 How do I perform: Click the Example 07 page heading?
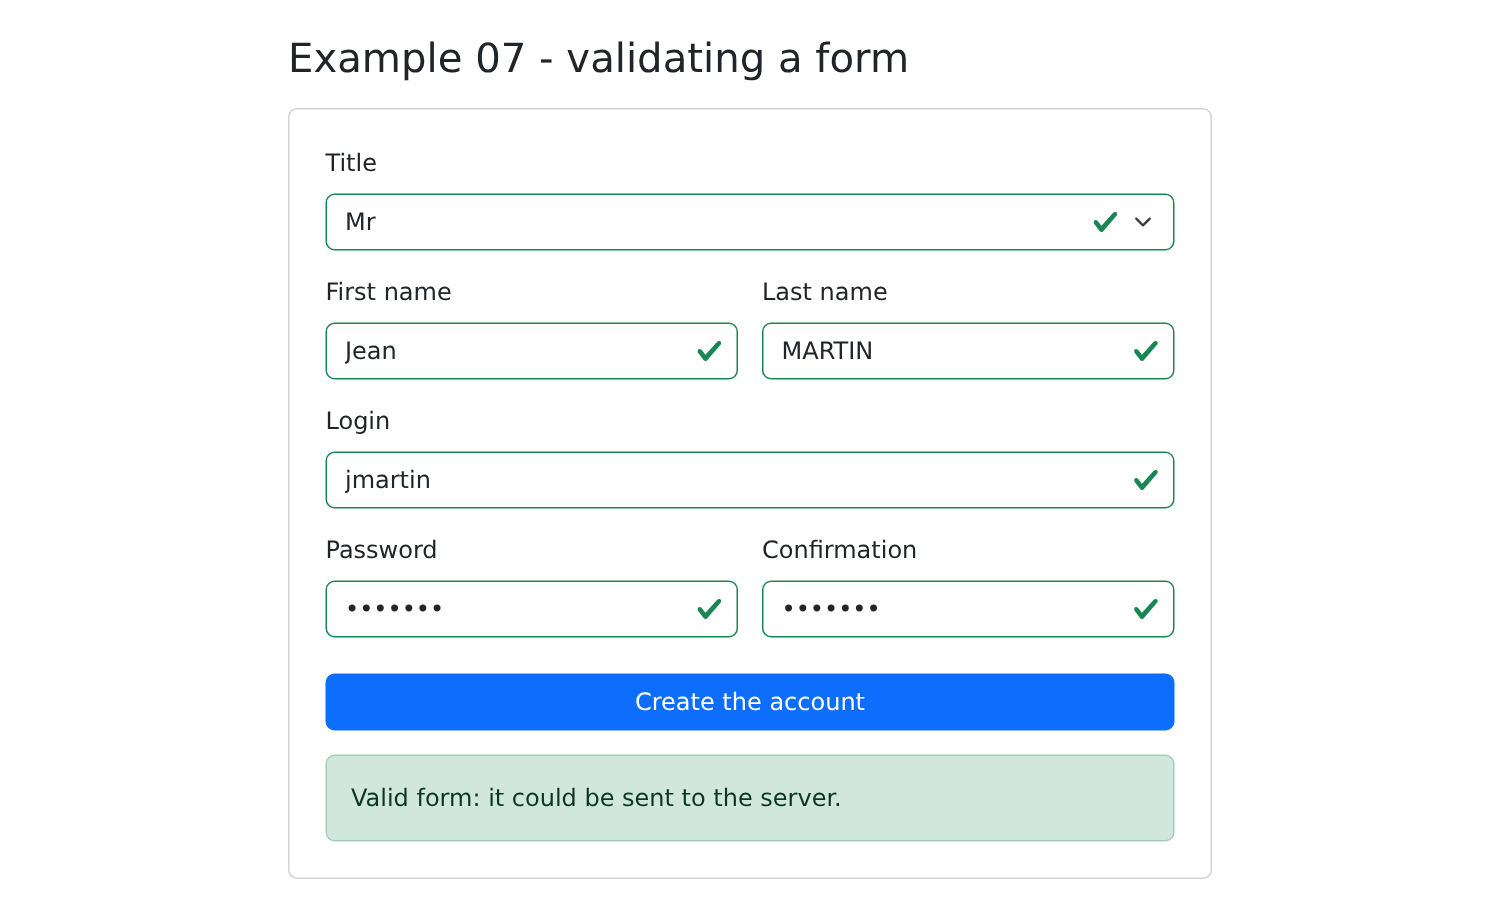pos(598,58)
